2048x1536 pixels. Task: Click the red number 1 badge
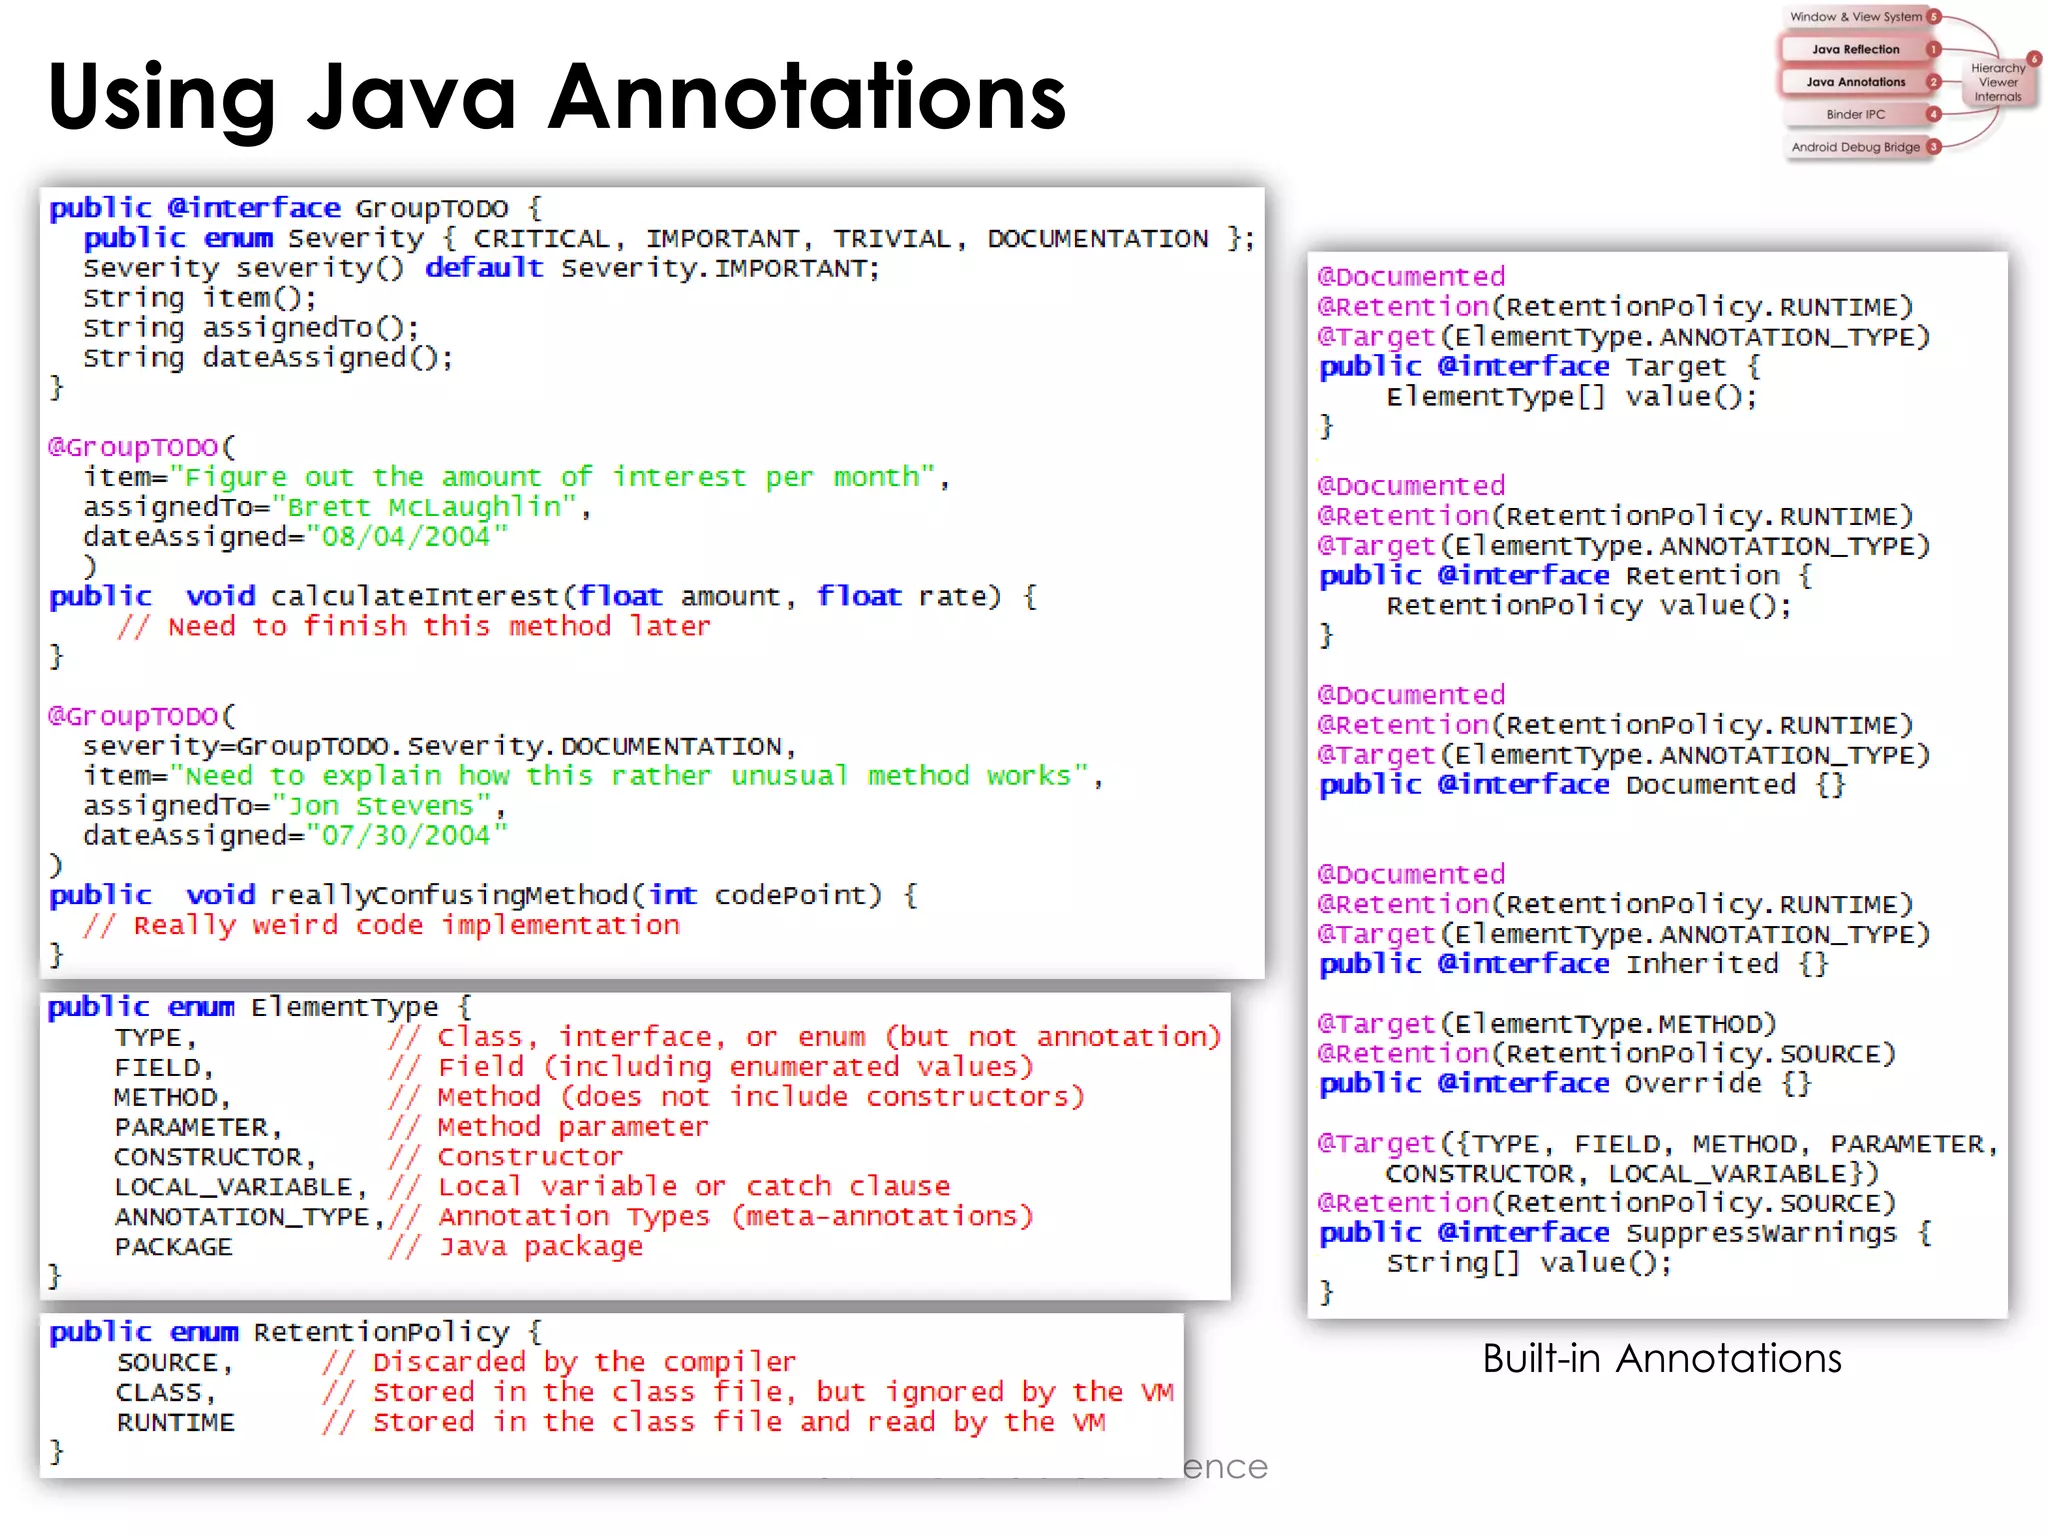coord(1934,49)
